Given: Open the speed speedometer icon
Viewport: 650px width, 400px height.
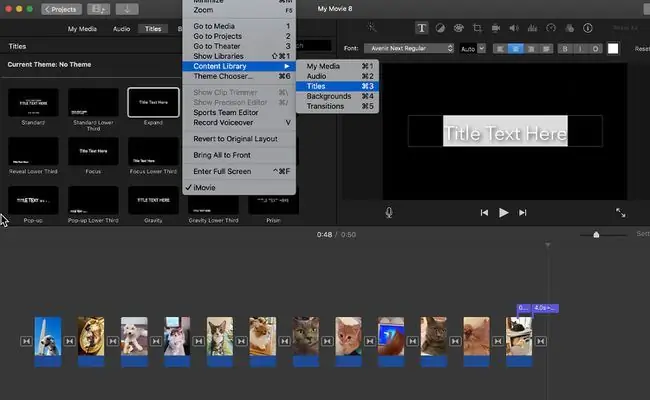Looking at the screenshot, I should 551,28.
